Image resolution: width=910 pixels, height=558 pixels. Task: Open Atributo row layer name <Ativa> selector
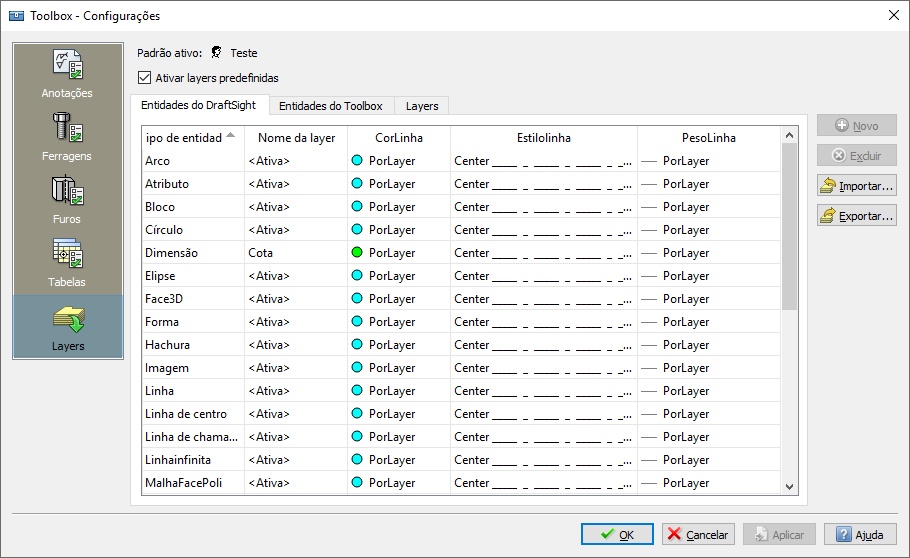click(296, 184)
